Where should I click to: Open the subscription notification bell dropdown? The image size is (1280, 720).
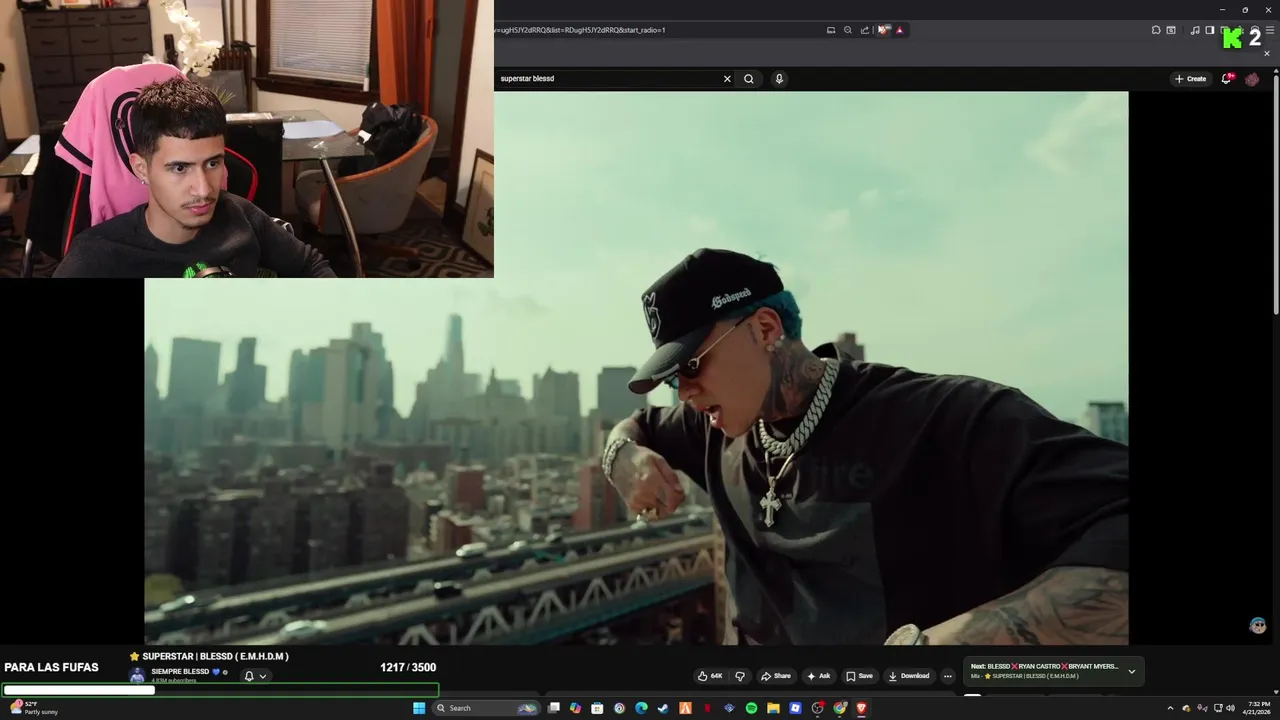tap(256, 676)
